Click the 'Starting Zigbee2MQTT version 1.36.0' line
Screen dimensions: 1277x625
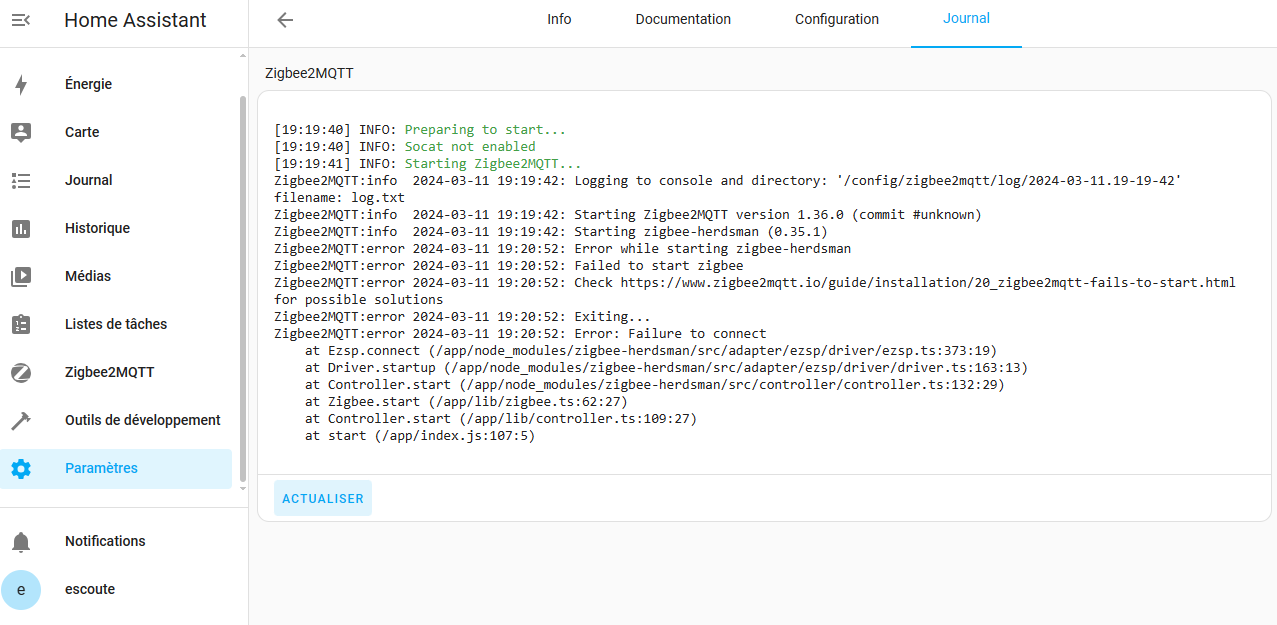click(x=628, y=215)
